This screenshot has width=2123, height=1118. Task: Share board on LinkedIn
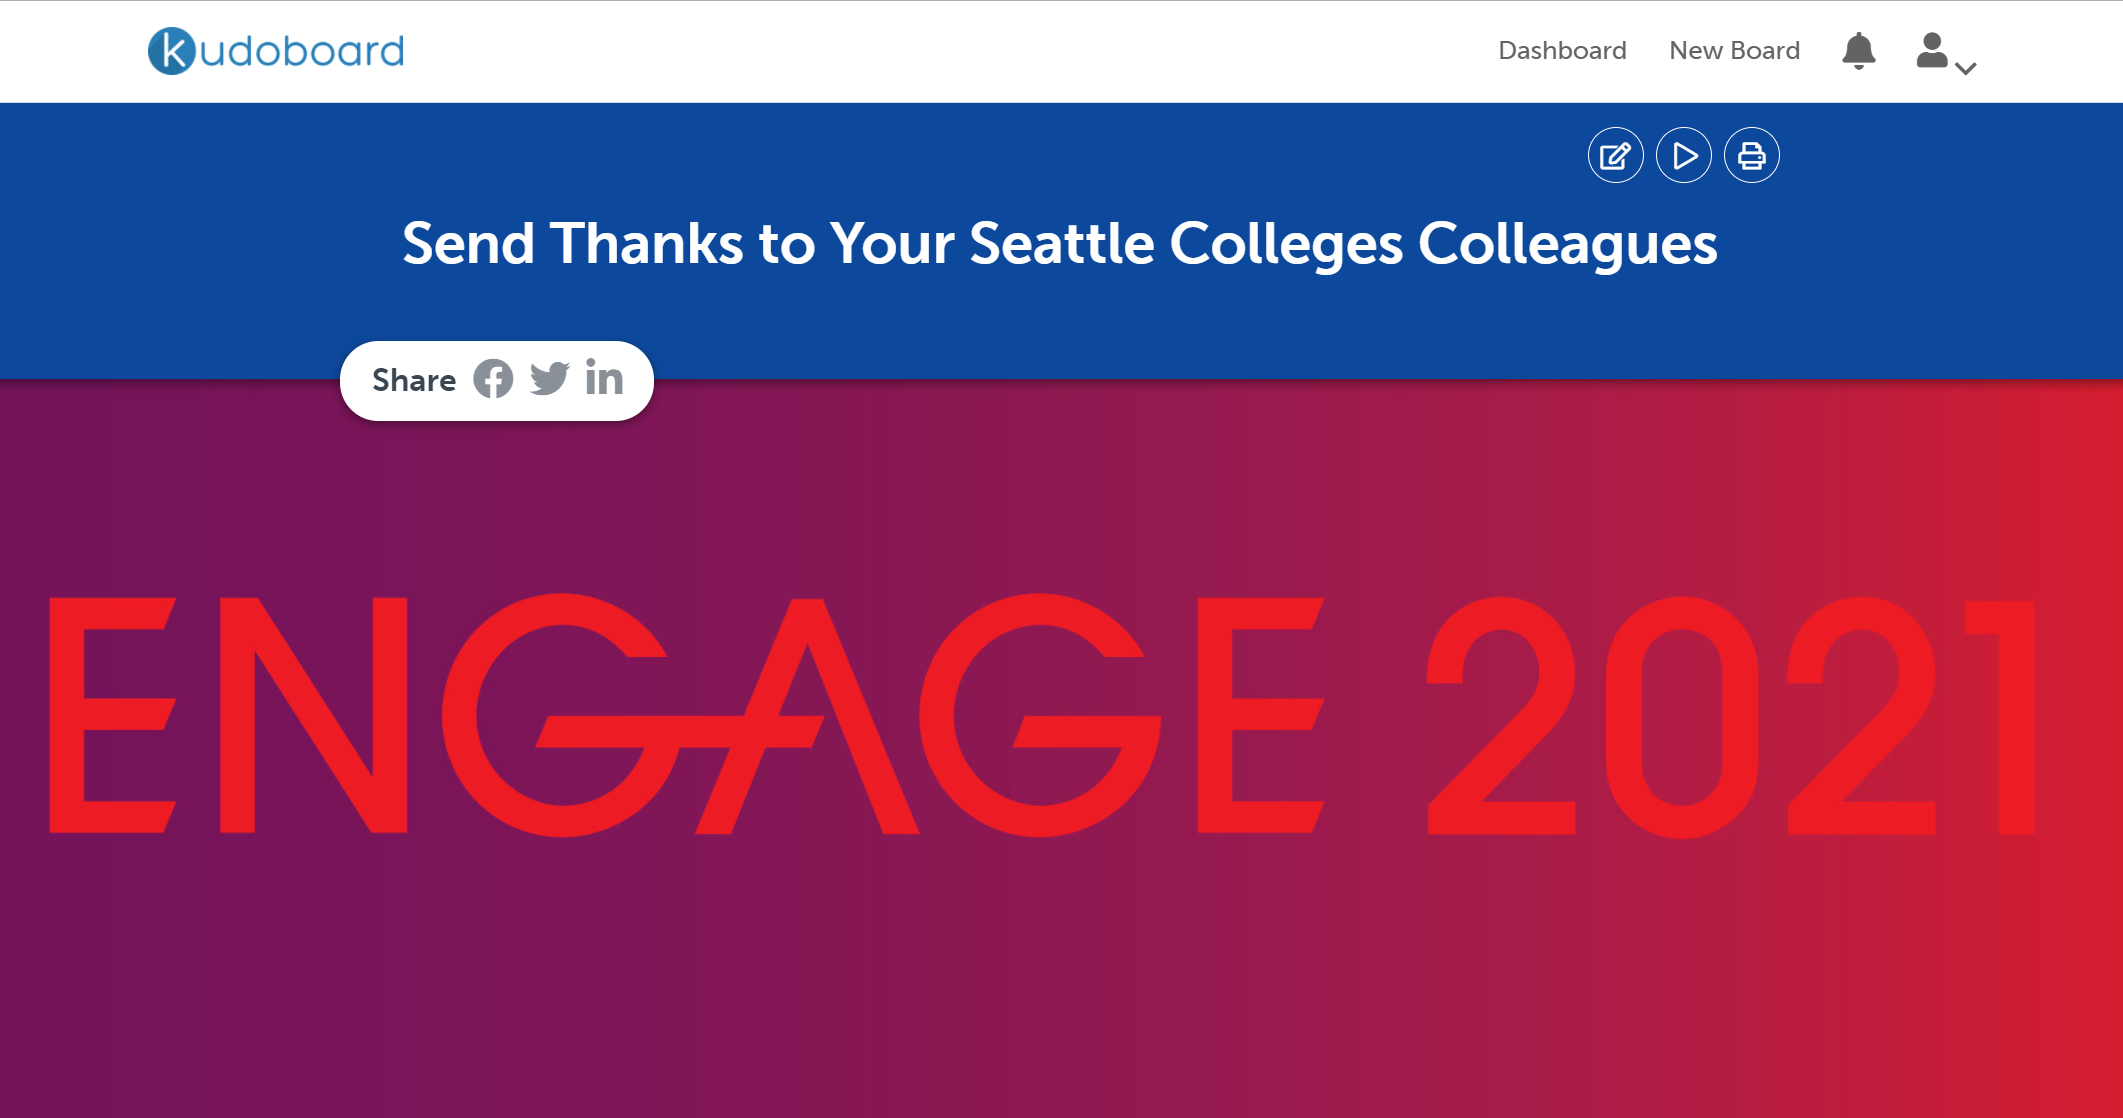coord(604,377)
